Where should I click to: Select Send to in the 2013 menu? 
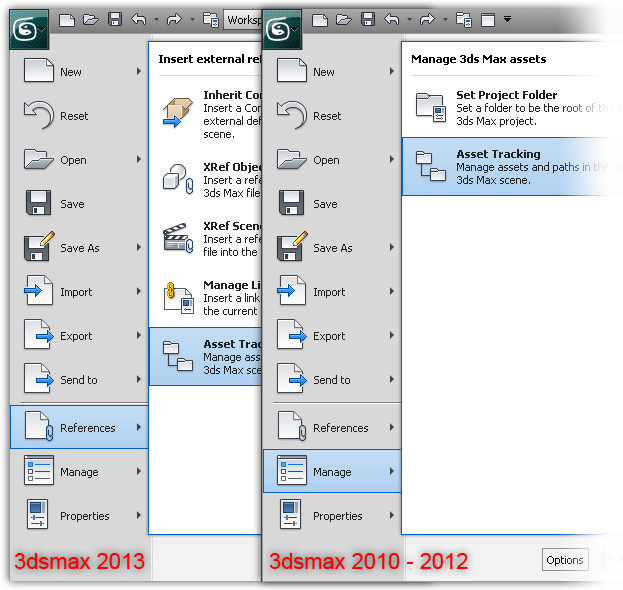click(x=79, y=380)
